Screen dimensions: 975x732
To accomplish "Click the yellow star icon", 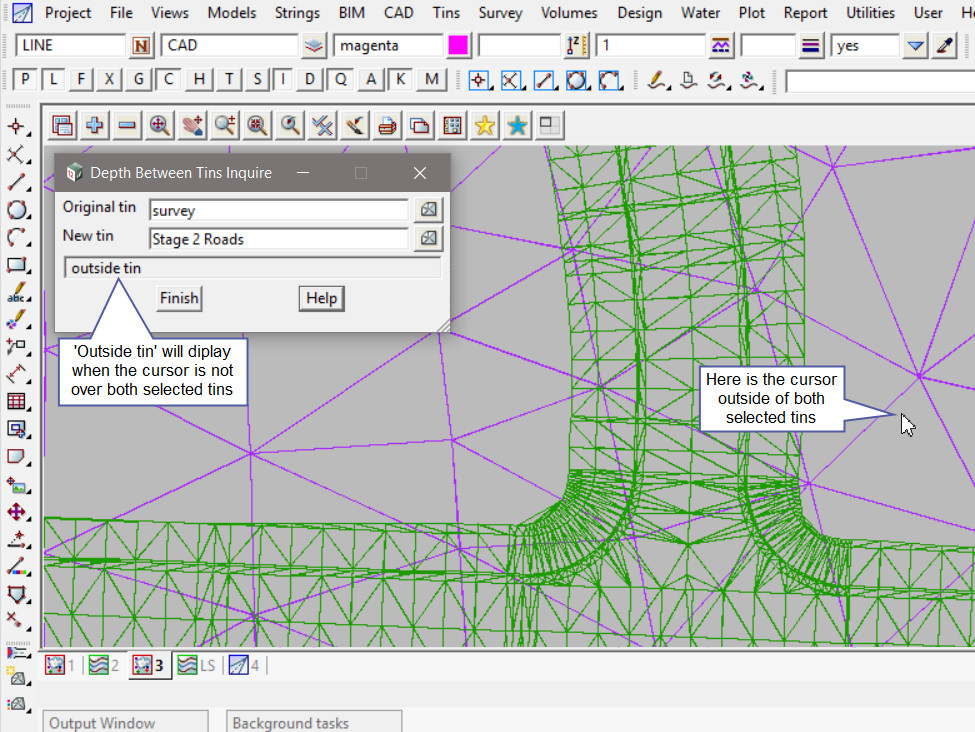I will tap(484, 125).
